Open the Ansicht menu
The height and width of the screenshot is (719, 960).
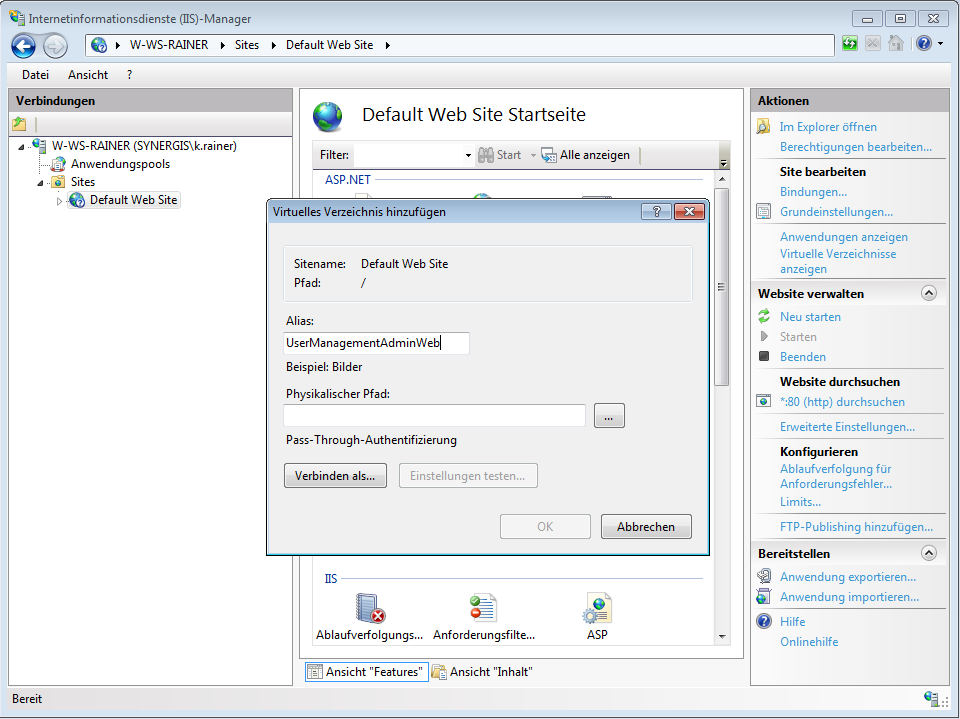88,75
